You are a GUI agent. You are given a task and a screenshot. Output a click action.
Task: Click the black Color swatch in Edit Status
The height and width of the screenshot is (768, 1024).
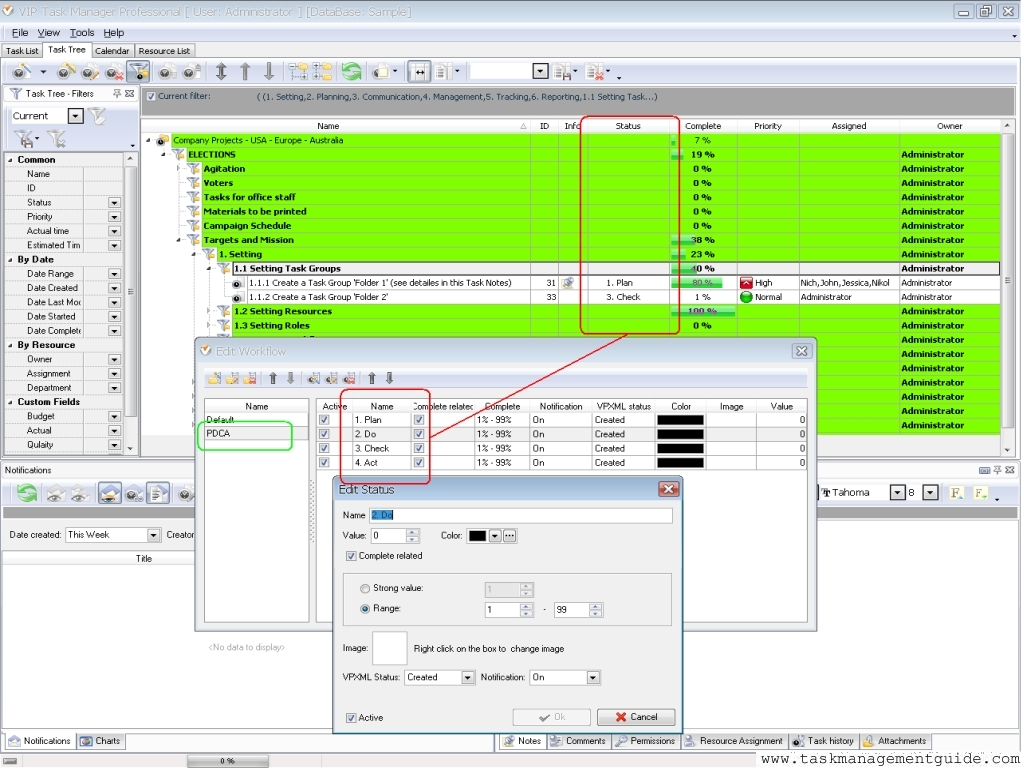point(477,536)
